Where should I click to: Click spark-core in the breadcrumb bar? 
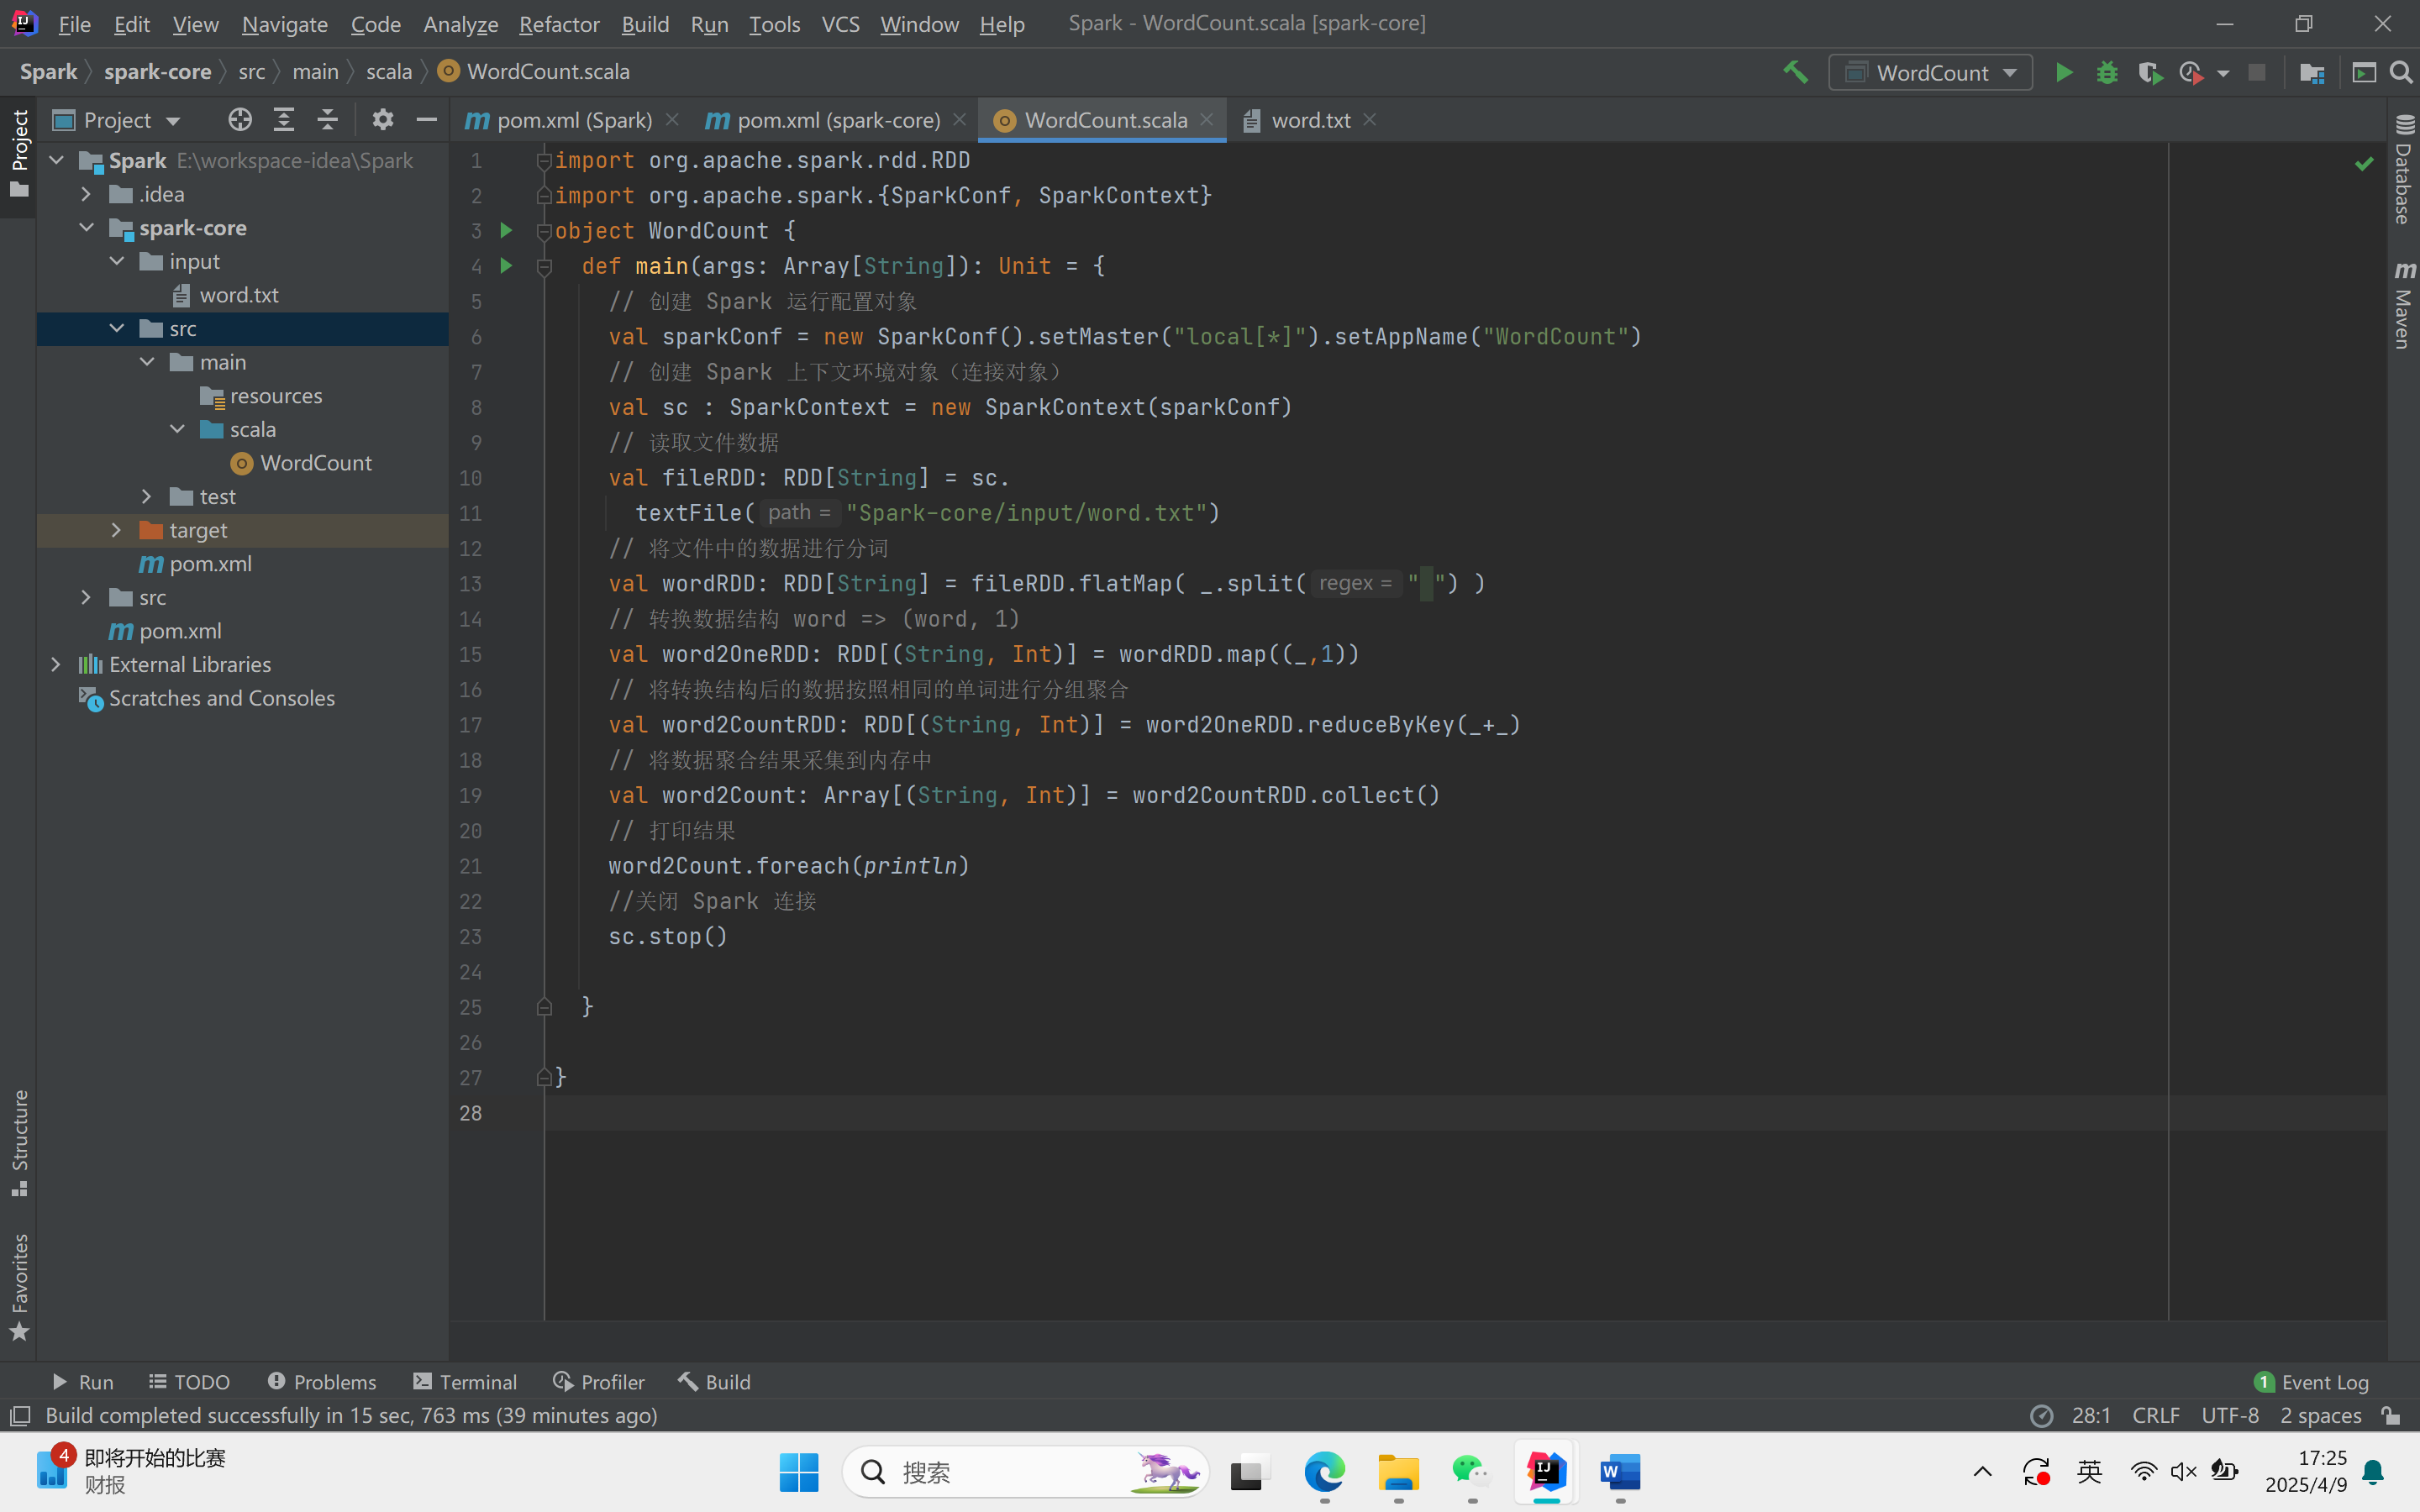click(157, 72)
